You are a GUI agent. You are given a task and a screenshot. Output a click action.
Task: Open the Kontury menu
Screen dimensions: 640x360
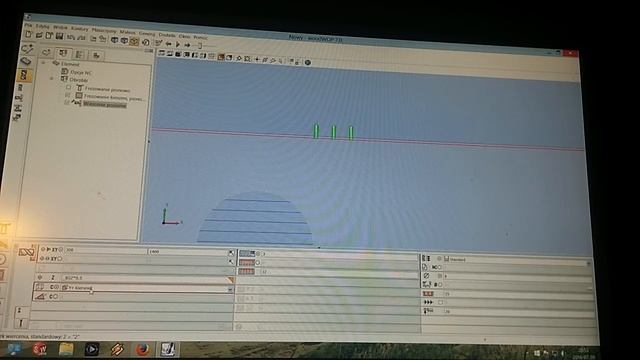(x=80, y=29)
